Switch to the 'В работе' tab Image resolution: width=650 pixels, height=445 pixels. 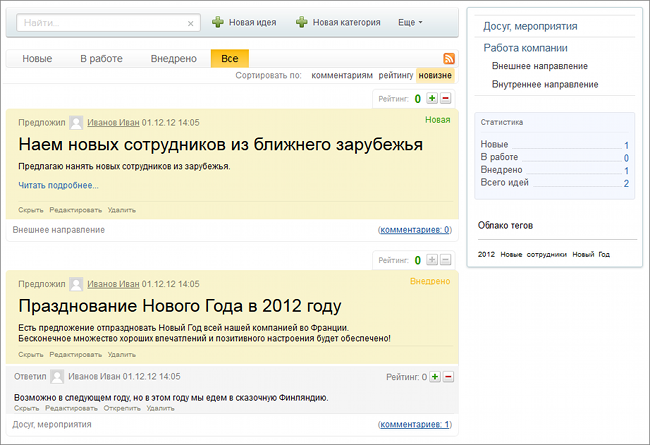(x=102, y=59)
